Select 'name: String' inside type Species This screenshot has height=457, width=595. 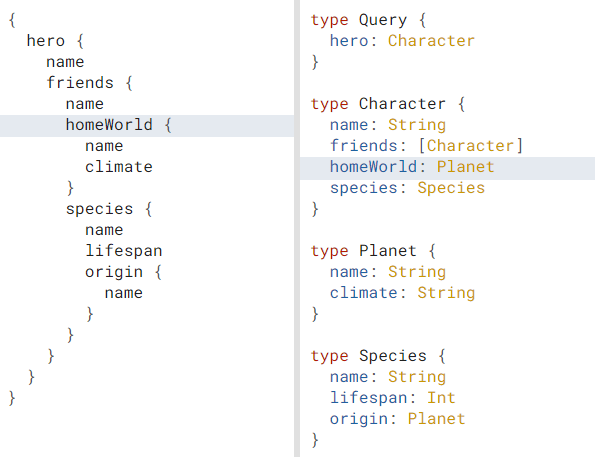(x=388, y=377)
